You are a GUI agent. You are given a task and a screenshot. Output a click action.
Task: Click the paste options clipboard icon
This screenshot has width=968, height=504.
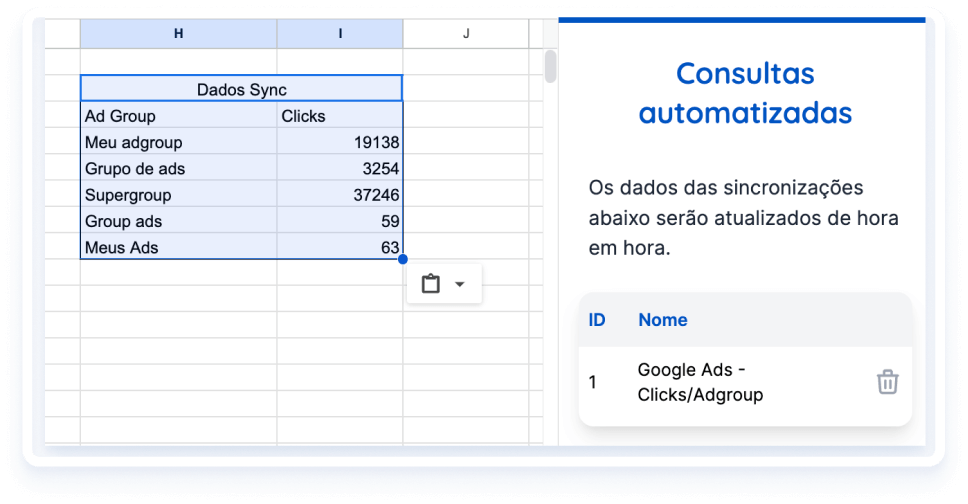click(x=431, y=284)
